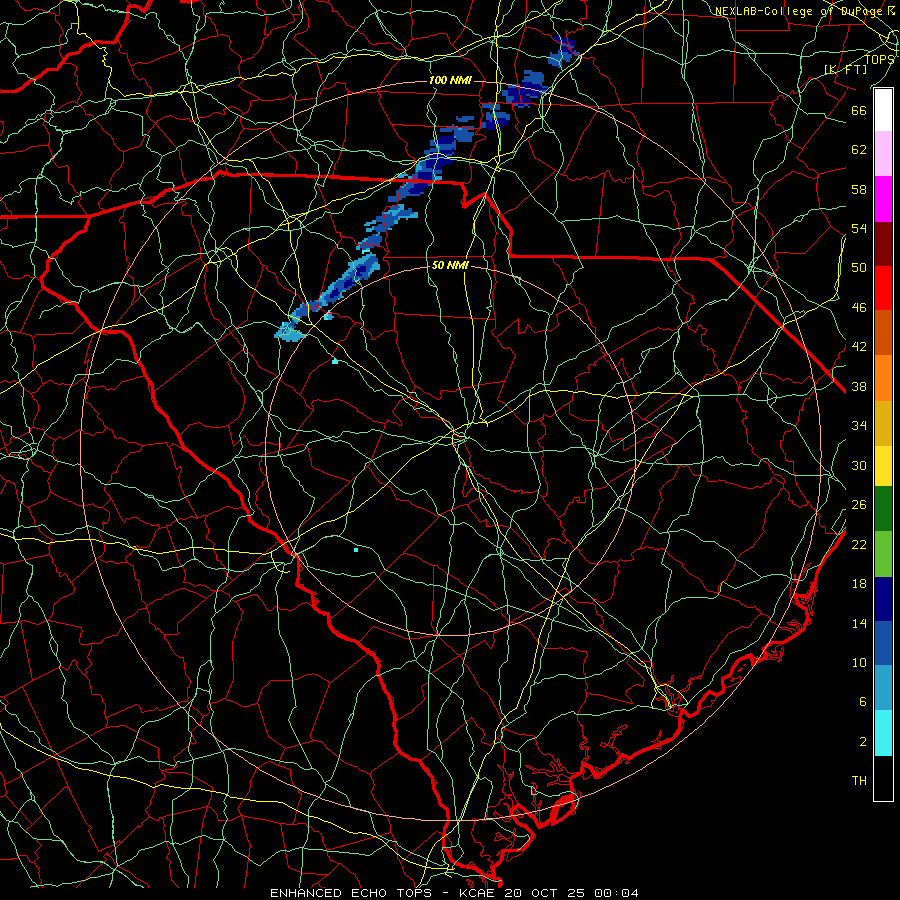Click the "2" legend value
900x900 pixels.
point(863,742)
